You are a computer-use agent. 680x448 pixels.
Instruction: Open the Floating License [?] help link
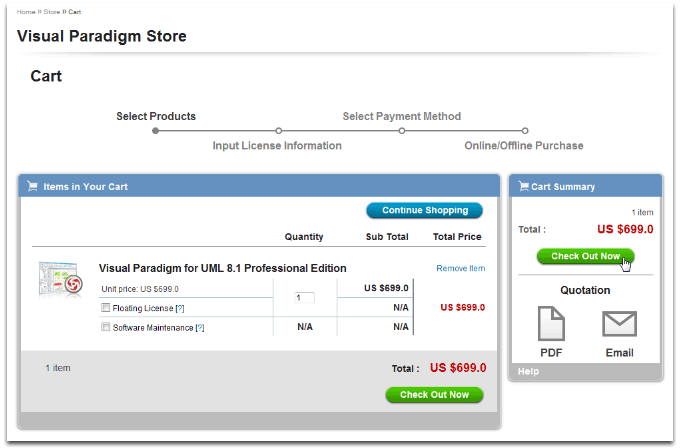[180, 308]
